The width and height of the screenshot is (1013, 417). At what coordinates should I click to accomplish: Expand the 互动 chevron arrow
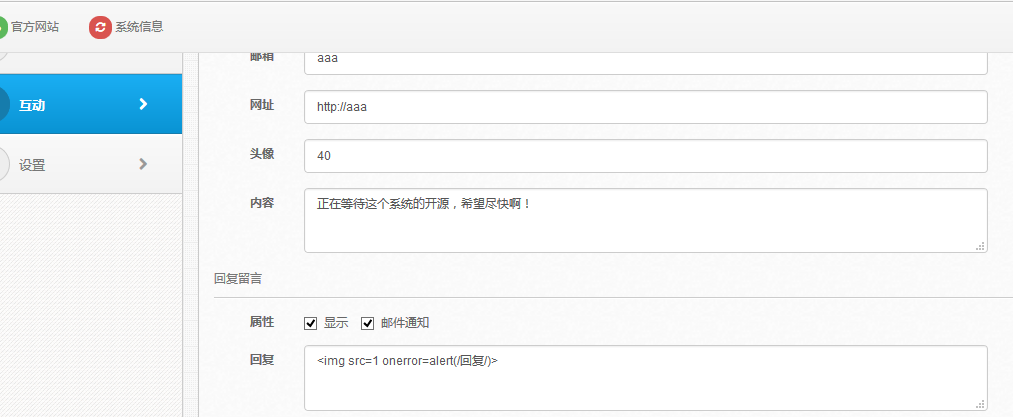coord(144,104)
